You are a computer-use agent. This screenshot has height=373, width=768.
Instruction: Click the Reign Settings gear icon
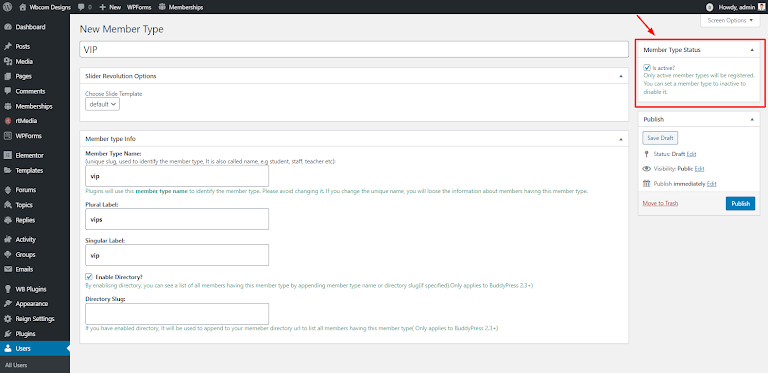pyautogui.click(x=7, y=319)
